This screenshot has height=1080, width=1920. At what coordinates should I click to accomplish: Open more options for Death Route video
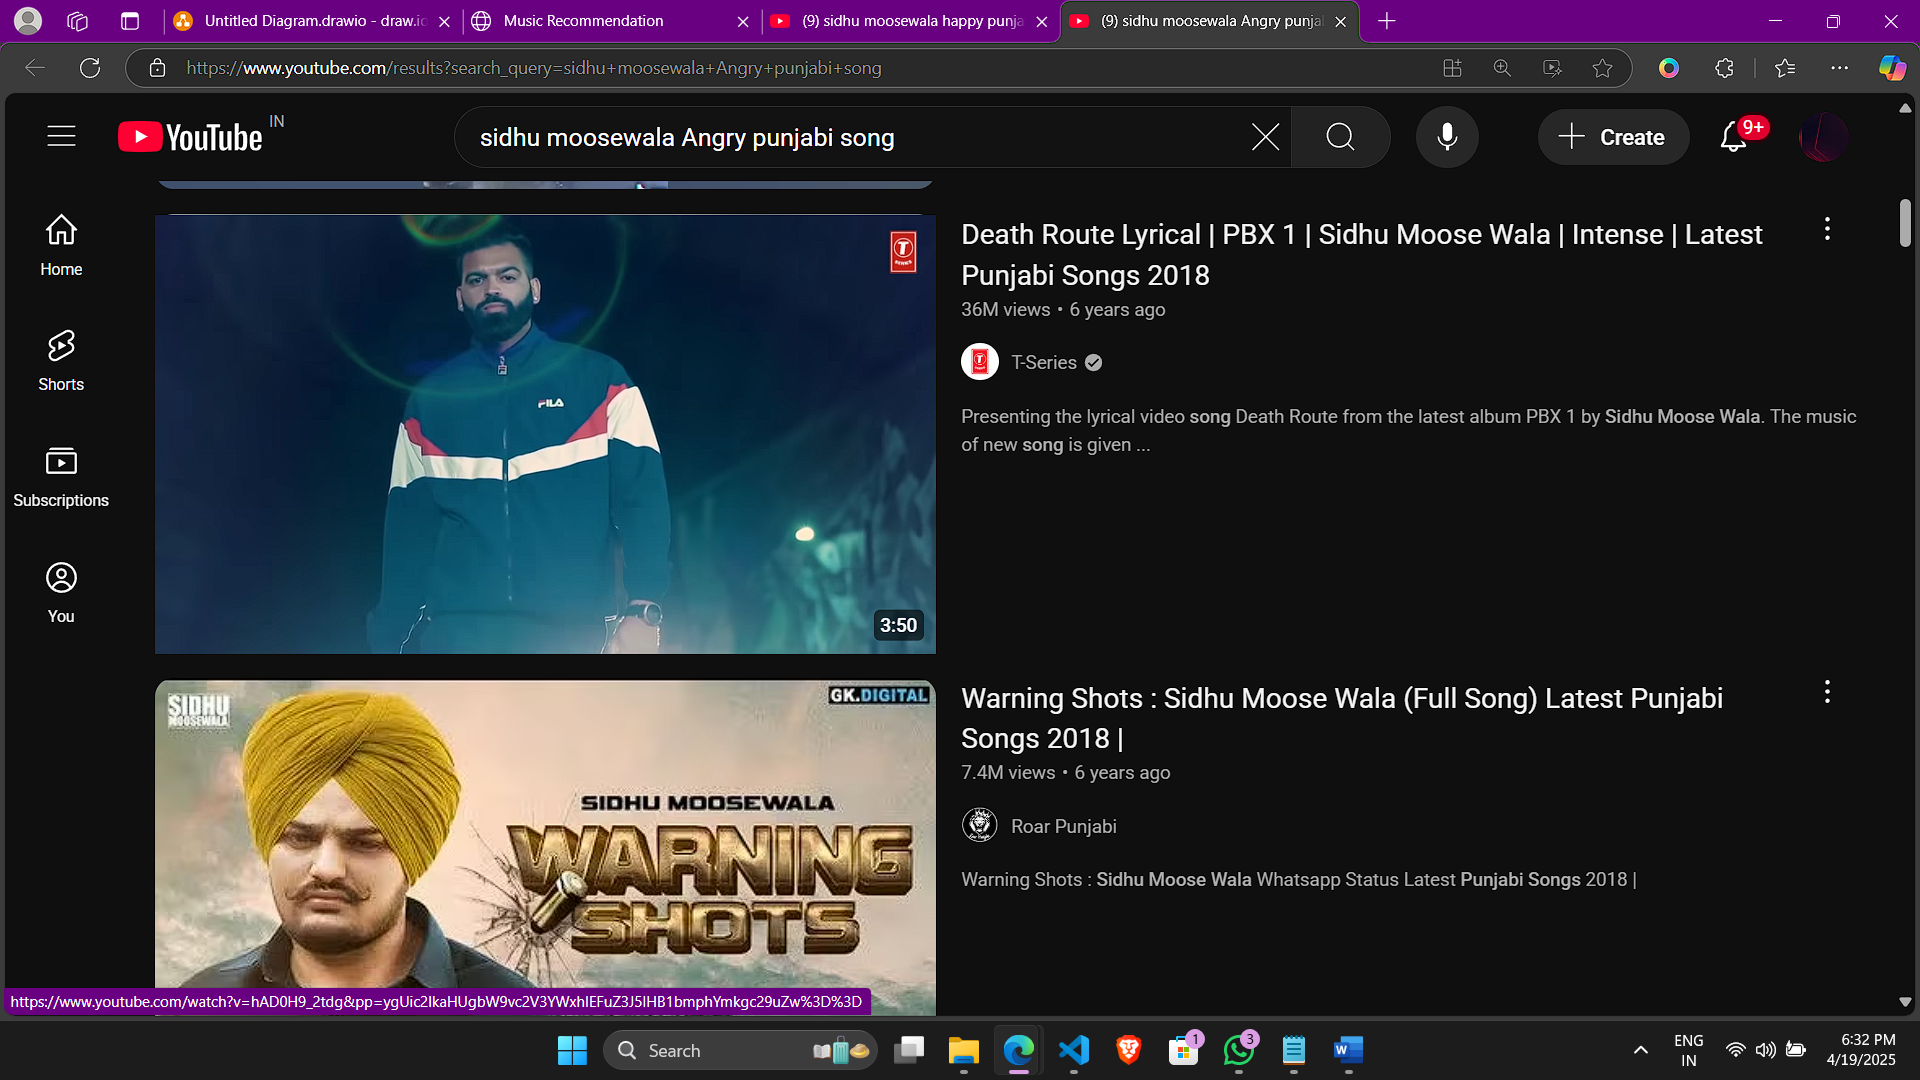pos(1827,229)
